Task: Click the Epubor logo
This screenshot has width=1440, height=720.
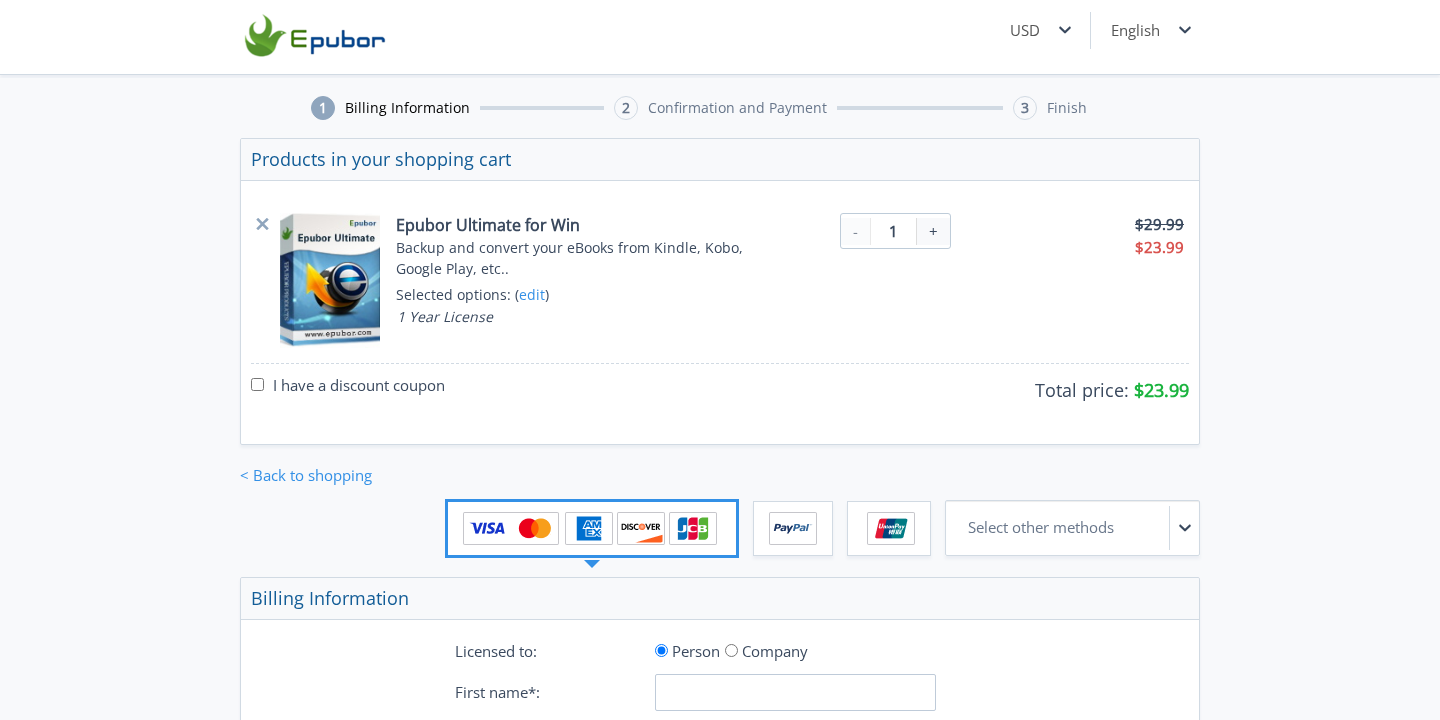Action: pos(315,35)
